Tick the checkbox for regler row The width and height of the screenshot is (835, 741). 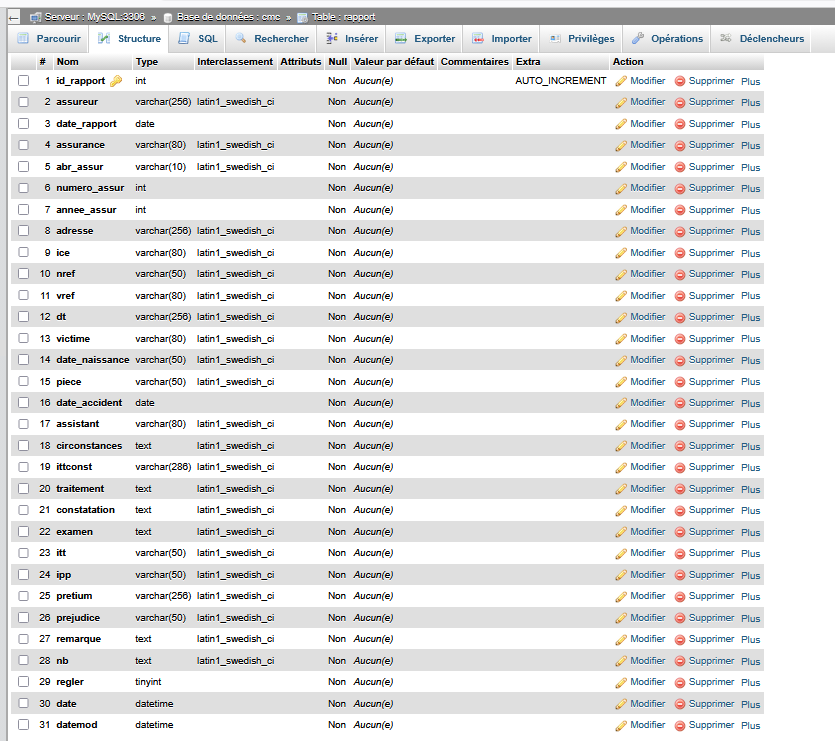24,682
